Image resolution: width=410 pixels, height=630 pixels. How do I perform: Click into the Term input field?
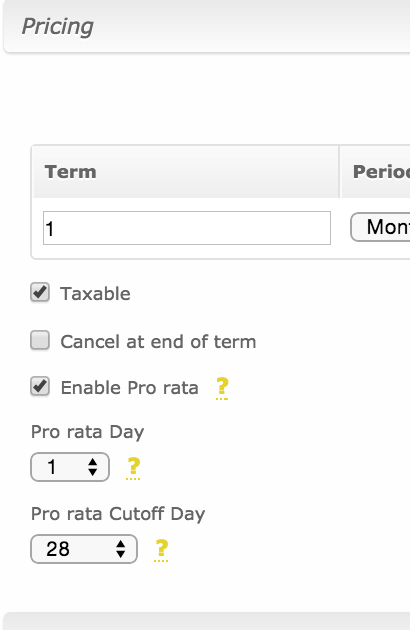[x=187, y=228]
